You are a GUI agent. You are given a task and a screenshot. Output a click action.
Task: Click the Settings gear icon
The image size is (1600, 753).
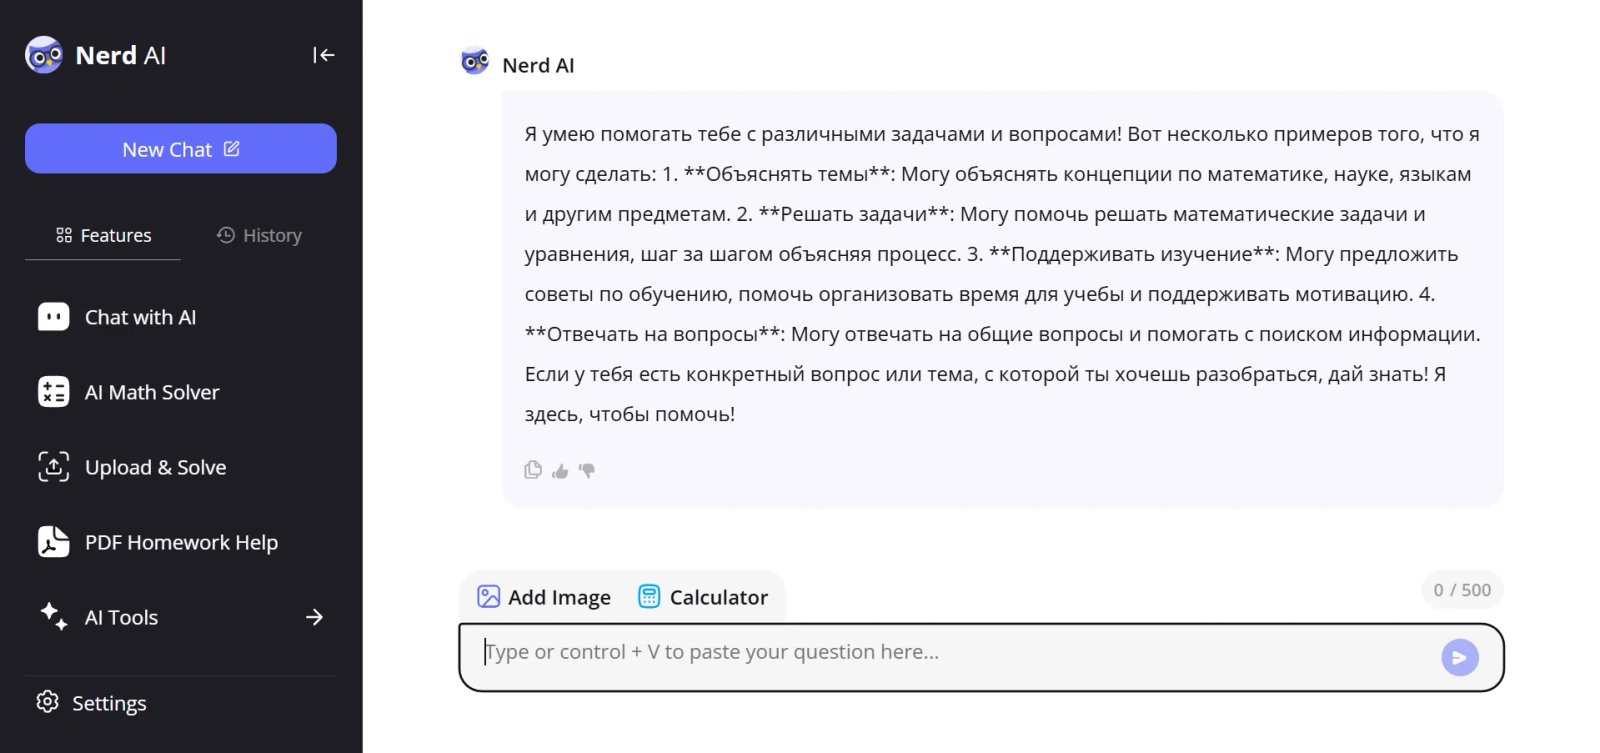tap(47, 702)
